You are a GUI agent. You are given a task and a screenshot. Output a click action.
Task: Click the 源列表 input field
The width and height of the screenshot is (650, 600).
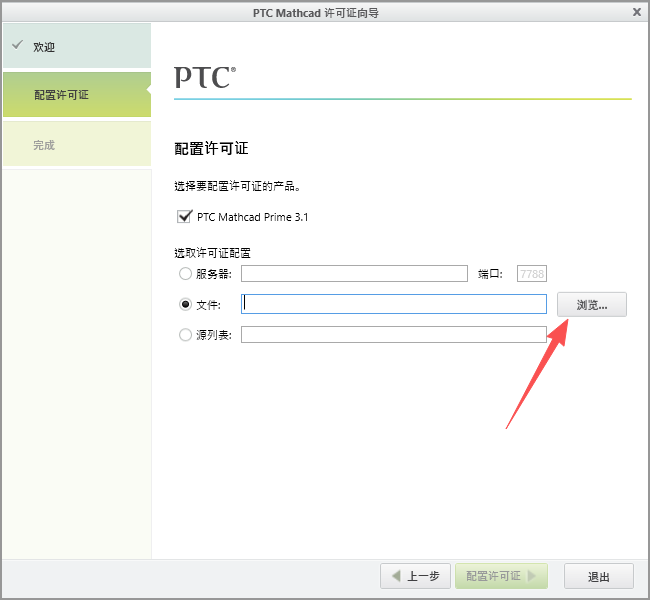click(x=393, y=335)
